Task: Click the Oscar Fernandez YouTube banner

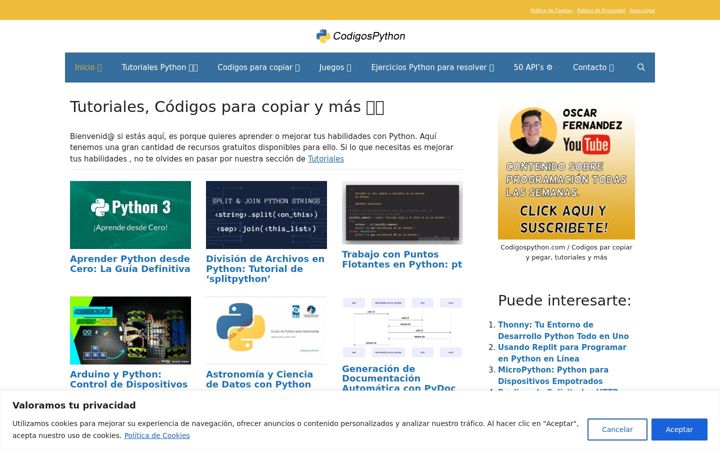Action: pos(566,173)
